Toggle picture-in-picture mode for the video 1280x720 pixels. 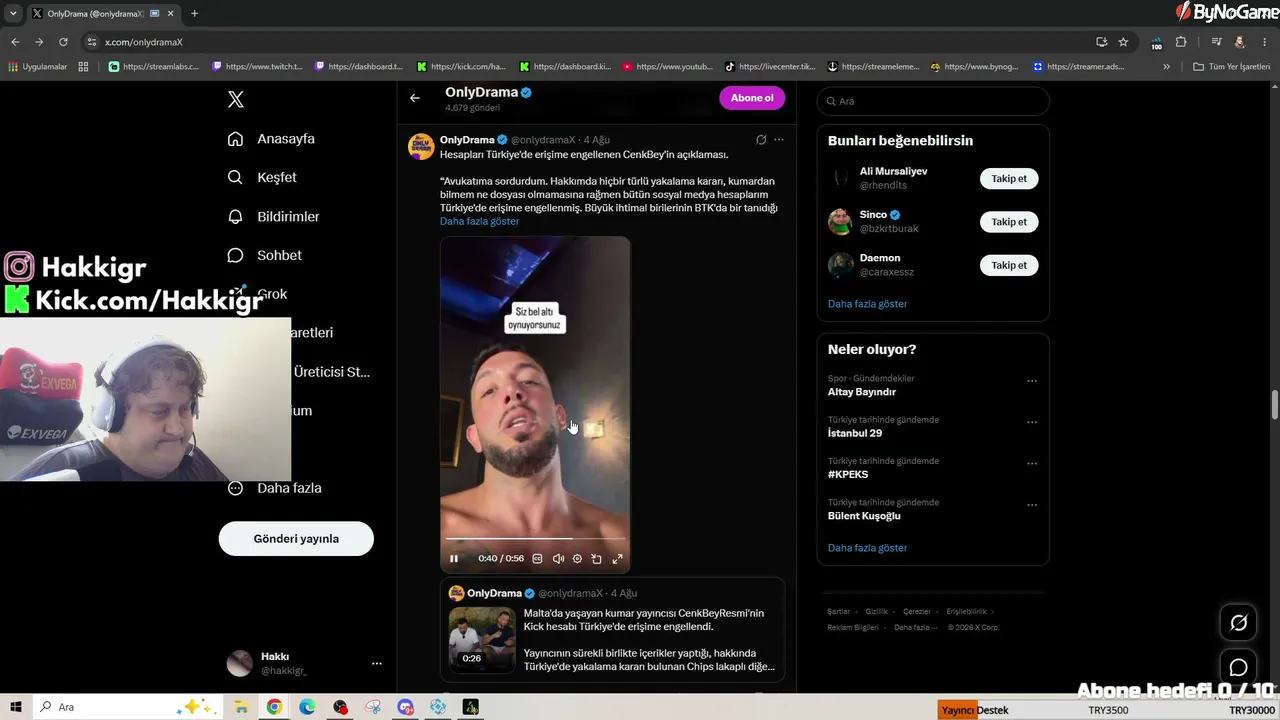(x=596, y=559)
